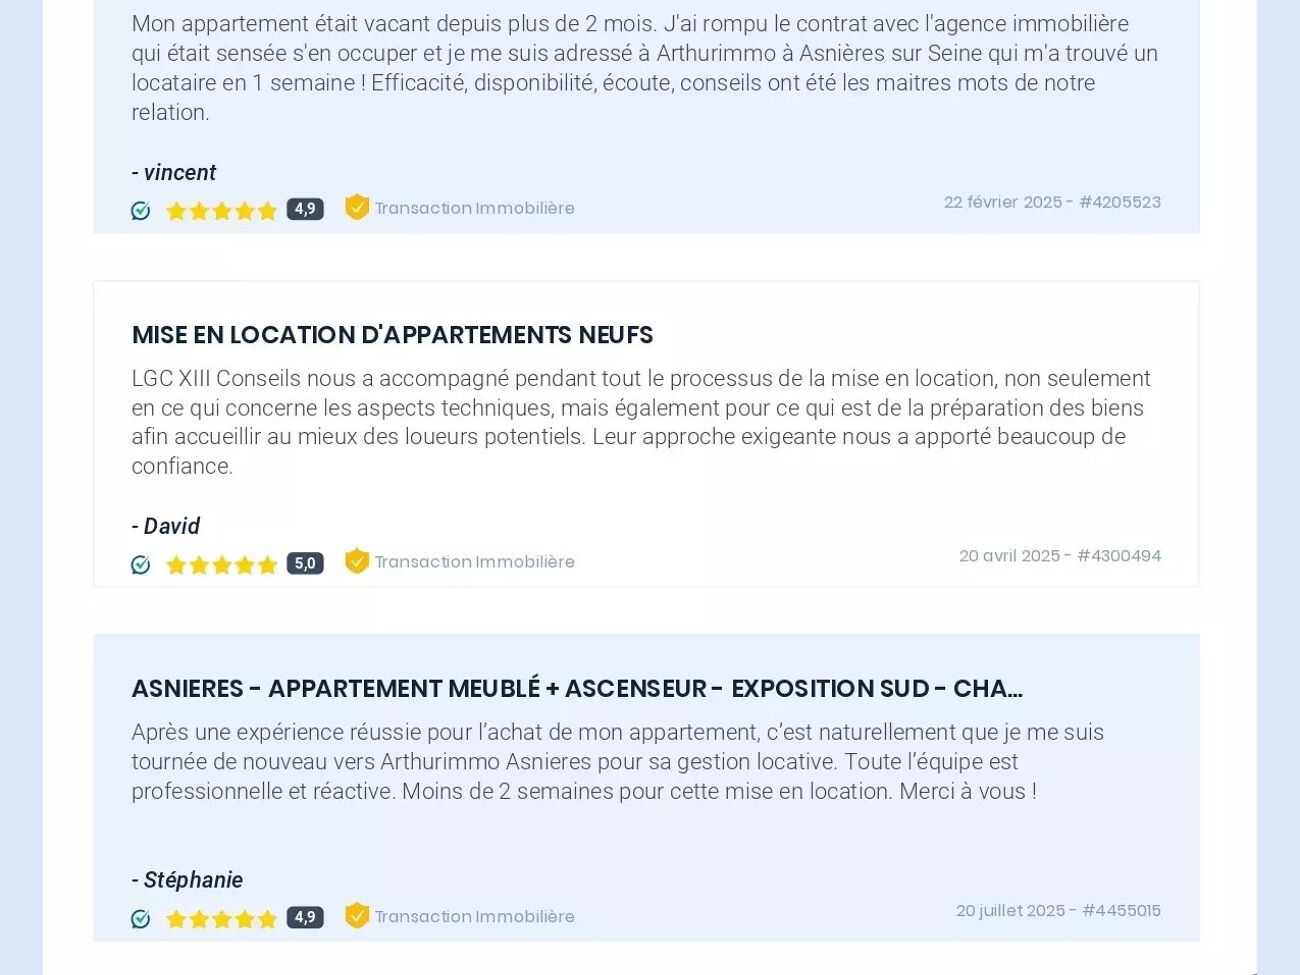The image size is (1300, 975).
Task: Click the verified check icon under vincent
Action: pos(141,210)
